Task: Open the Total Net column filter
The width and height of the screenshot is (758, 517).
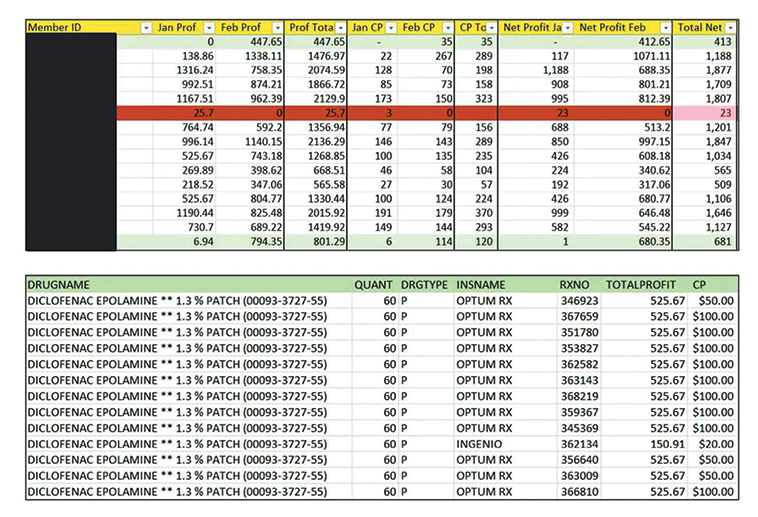Action: tap(730, 27)
